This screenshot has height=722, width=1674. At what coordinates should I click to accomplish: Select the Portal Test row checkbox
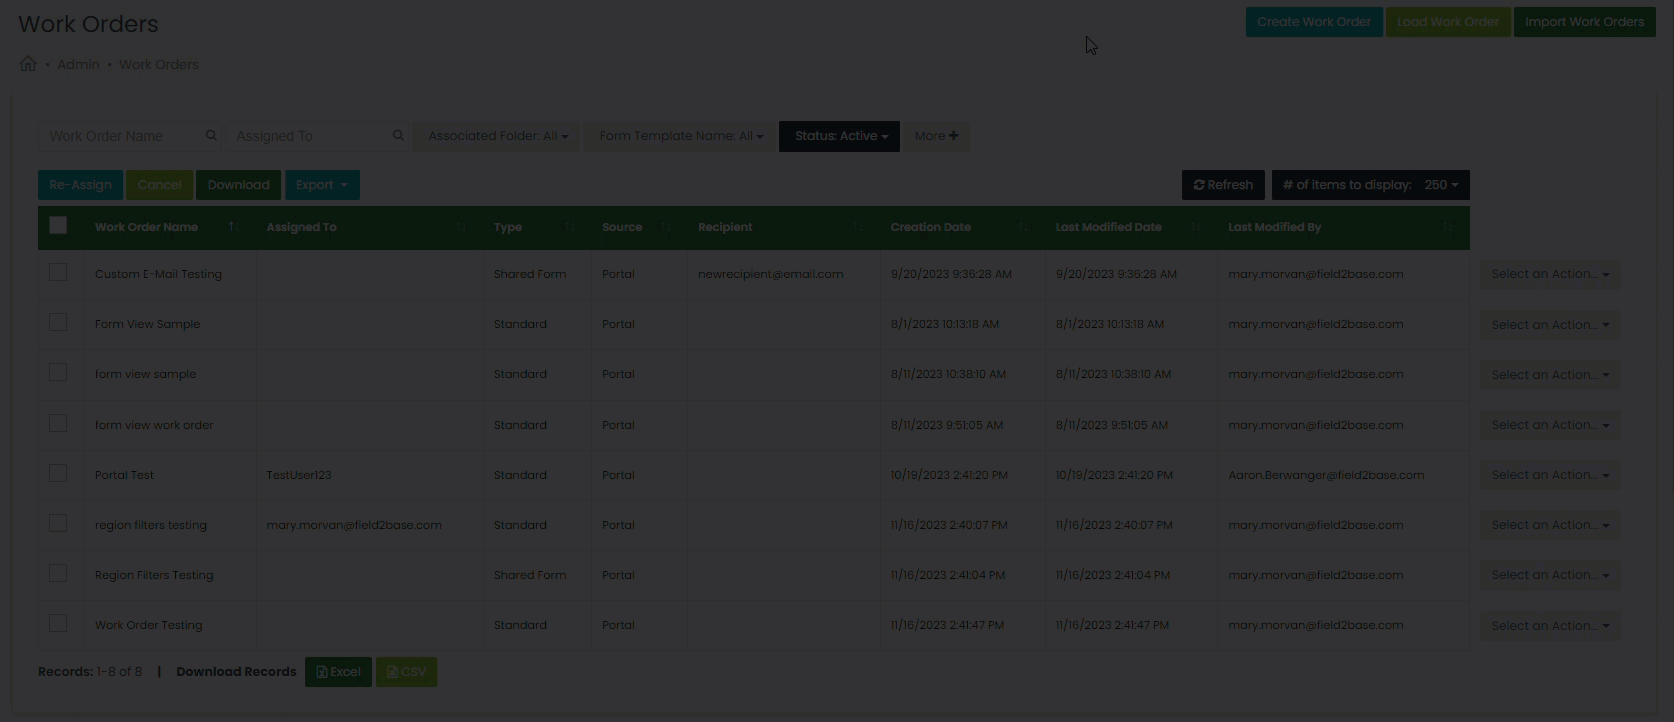58,474
